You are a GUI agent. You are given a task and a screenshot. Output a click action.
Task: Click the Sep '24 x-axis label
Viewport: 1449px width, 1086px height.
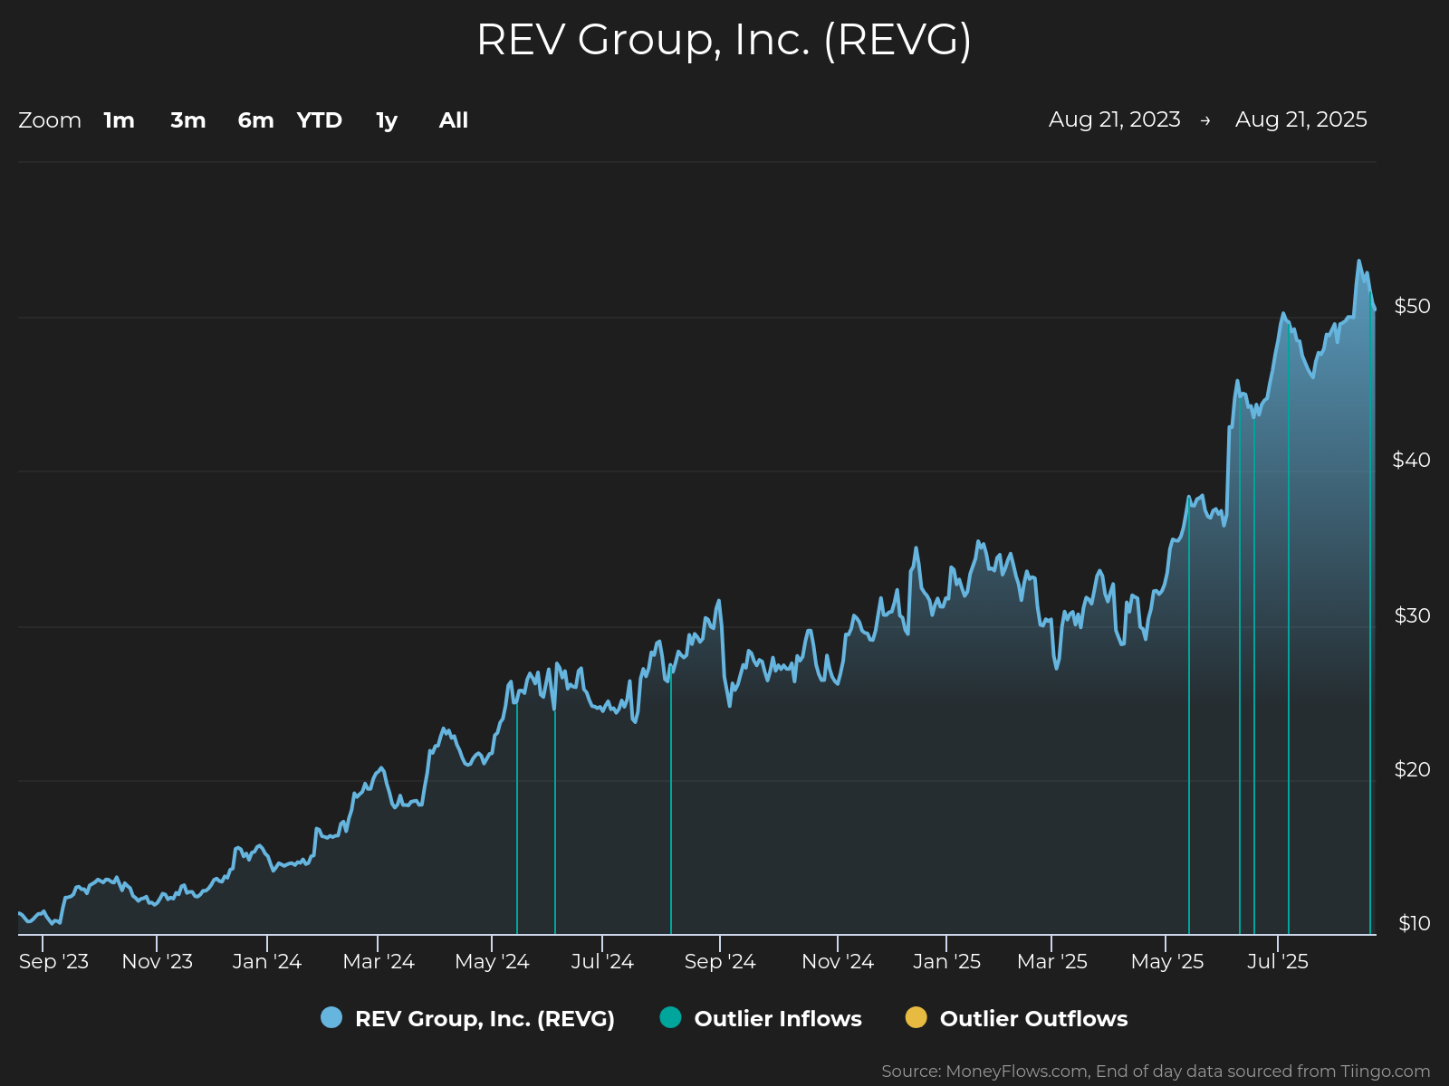click(720, 961)
